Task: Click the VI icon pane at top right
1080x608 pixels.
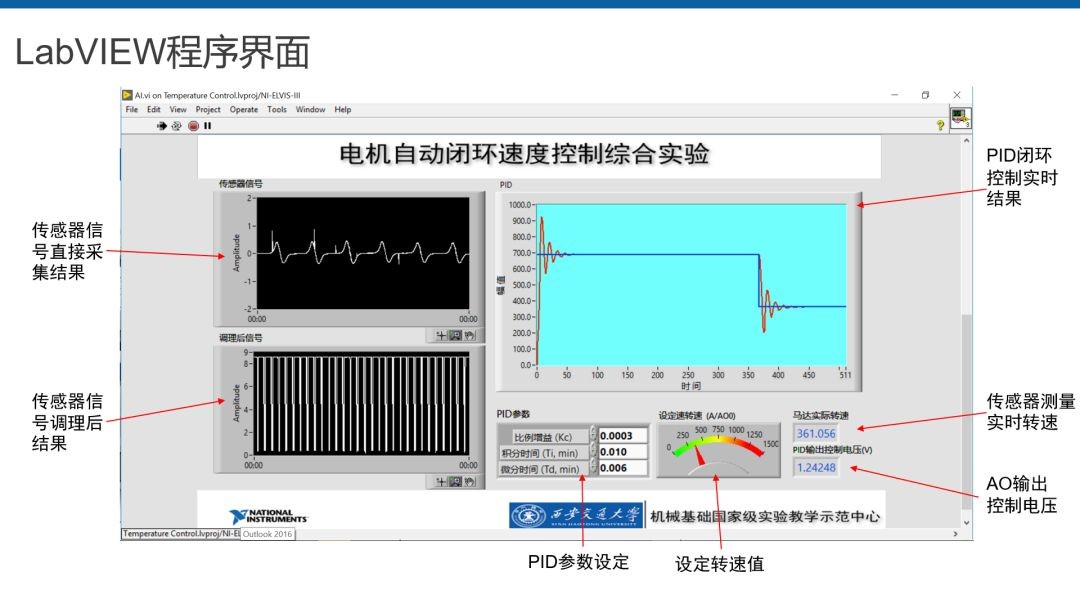Action: coord(960,118)
